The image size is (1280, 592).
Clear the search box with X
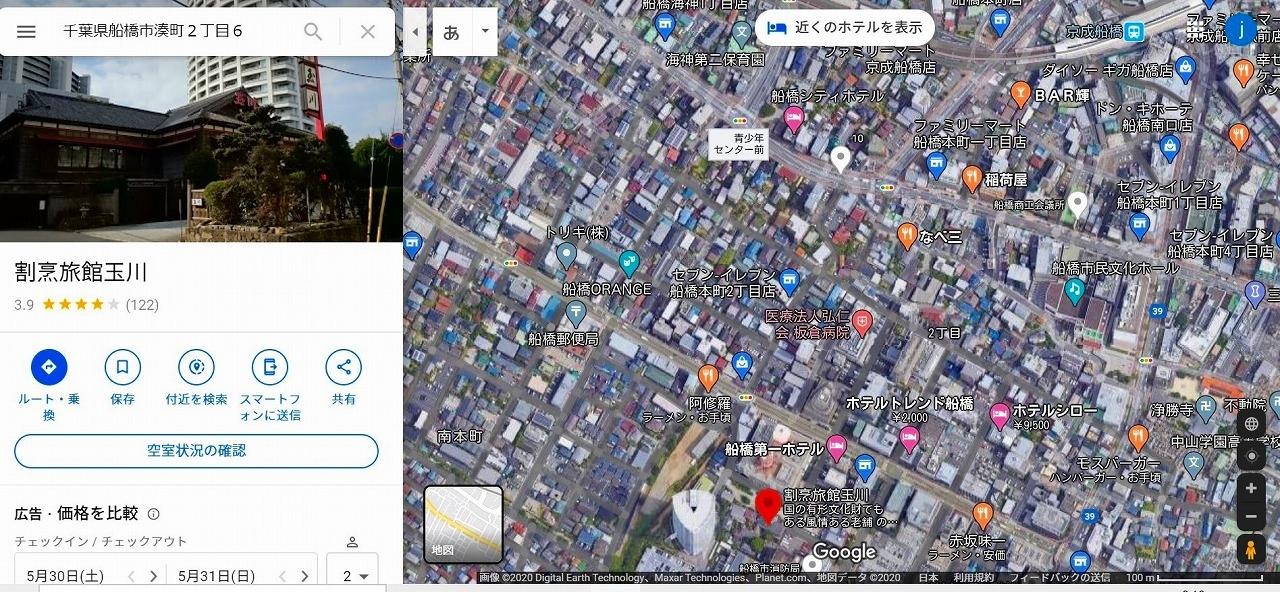point(368,32)
